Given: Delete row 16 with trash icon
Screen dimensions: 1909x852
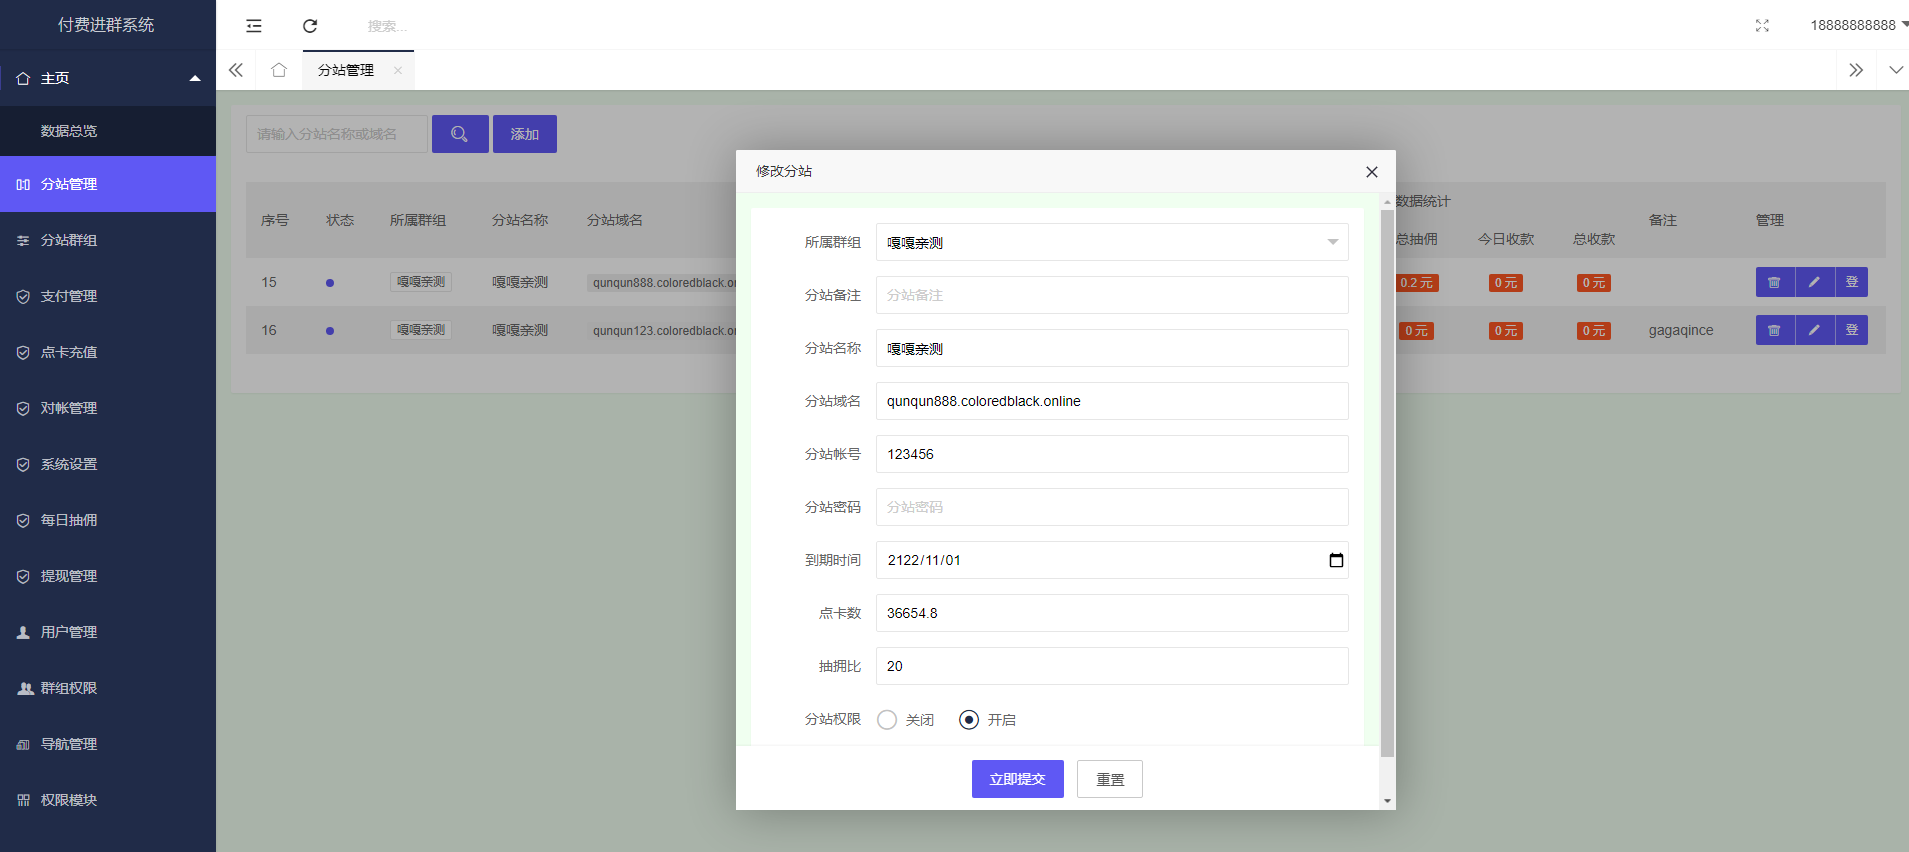Looking at the screenshot, I should tap(1775, 330).
